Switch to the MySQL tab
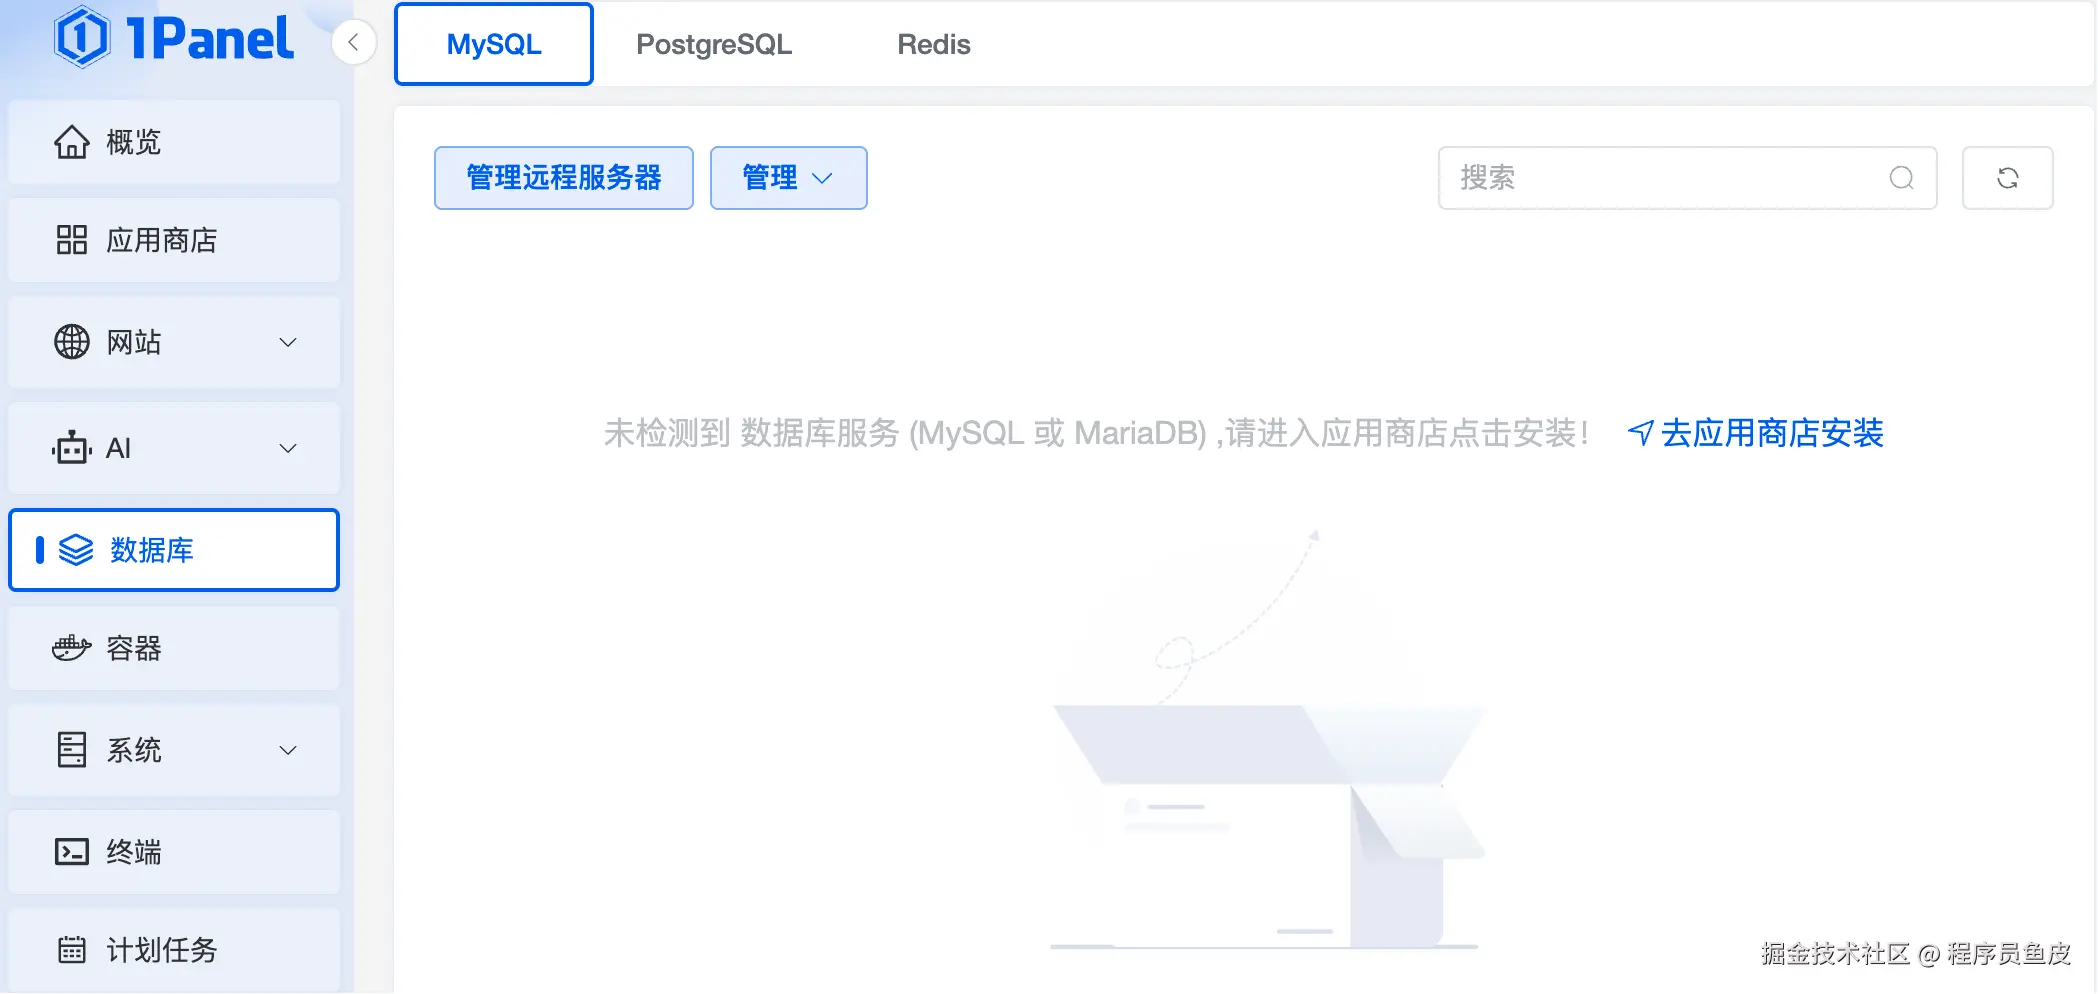Viewport: 2098px width, 994px height. point(494,44)
